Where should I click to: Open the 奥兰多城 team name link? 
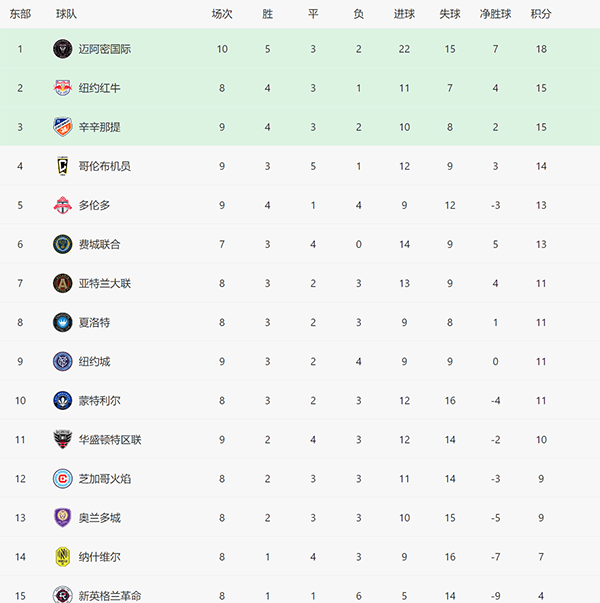tap(99, 517)
